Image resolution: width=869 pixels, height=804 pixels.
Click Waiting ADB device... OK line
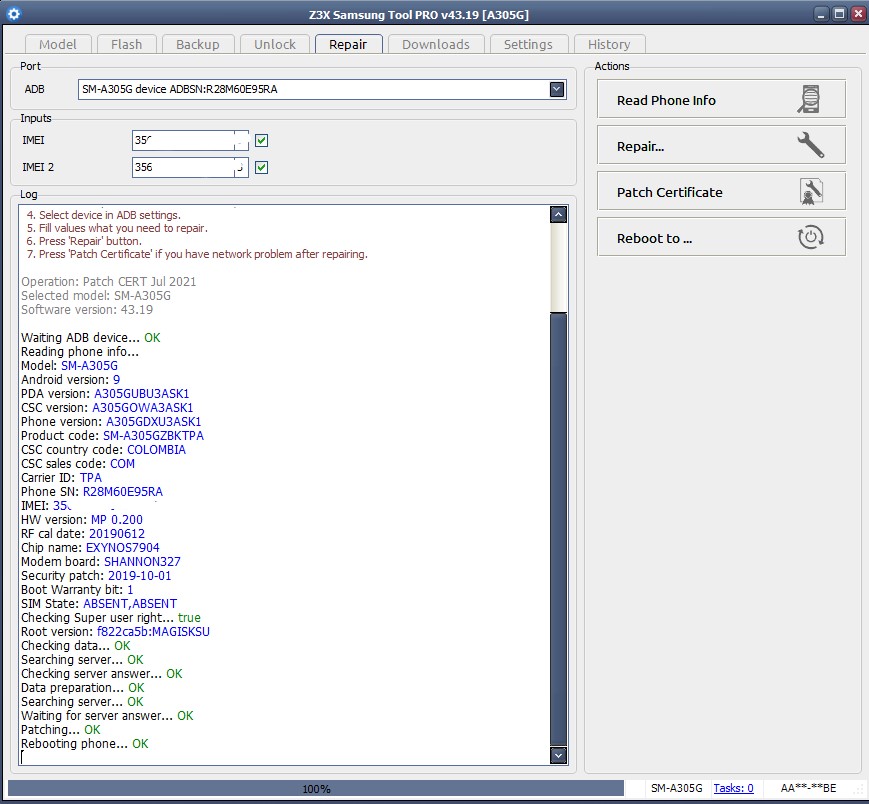tap(91, 338)
